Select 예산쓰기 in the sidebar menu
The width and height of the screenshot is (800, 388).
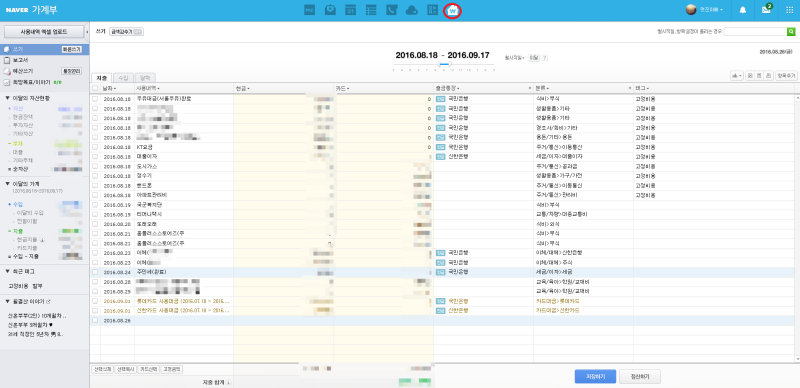pyautogui.click(x=23, y=71)
